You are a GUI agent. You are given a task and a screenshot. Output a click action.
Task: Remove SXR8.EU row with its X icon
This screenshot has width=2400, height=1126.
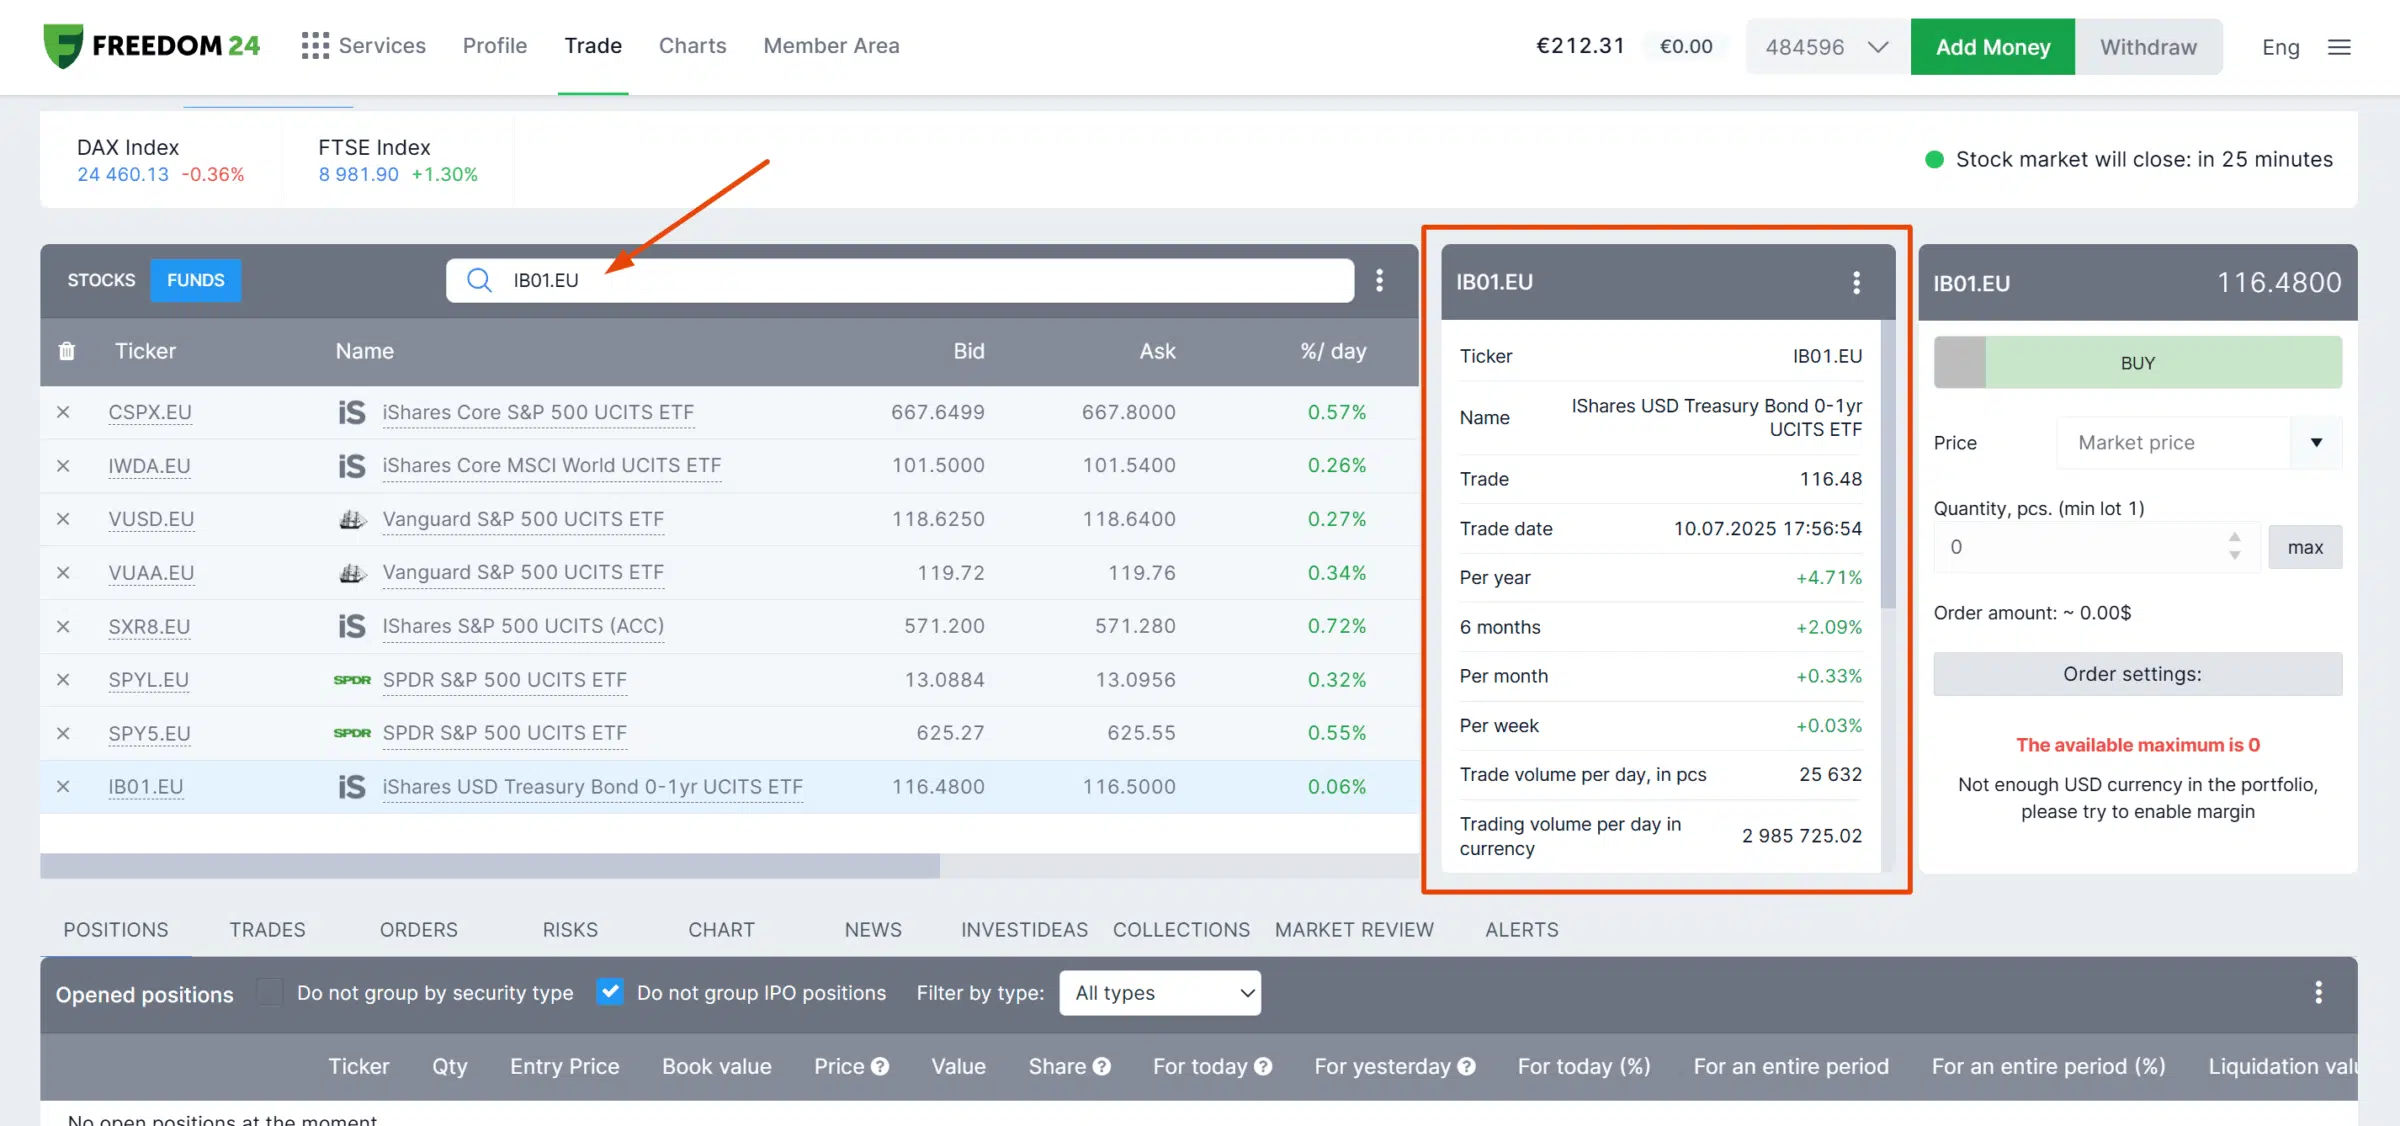click(63, 627)
